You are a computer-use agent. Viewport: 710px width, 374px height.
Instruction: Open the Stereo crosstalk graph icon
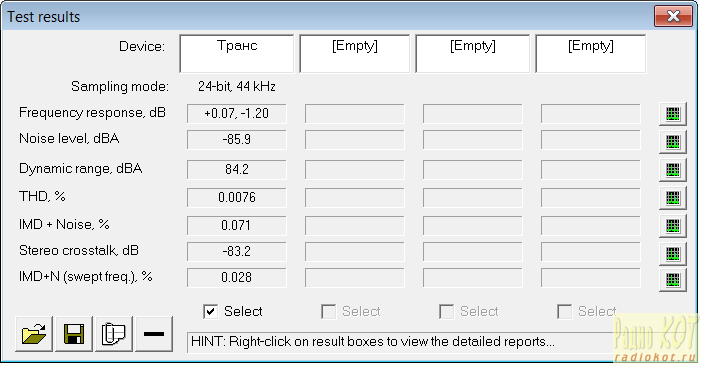[672, 253]
